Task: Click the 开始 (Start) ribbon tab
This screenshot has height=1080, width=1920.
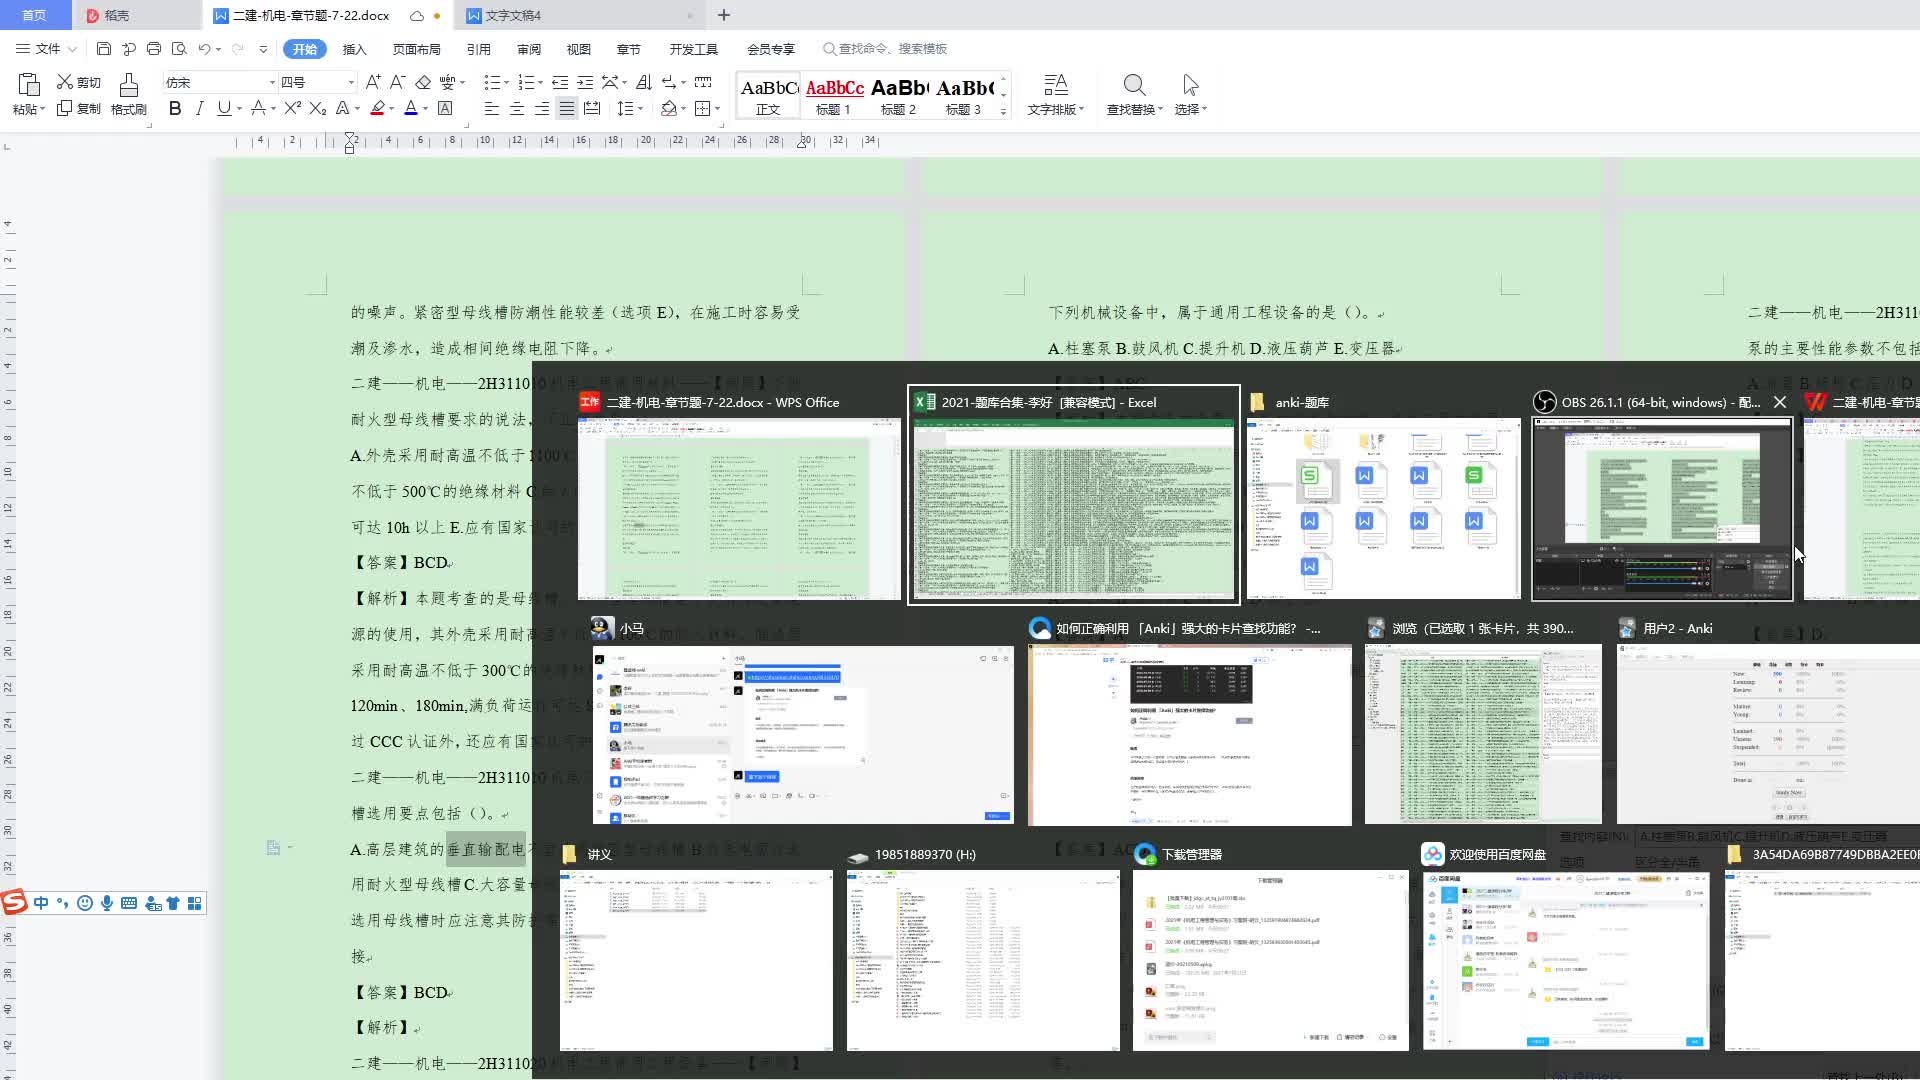Action: (305, 49)
